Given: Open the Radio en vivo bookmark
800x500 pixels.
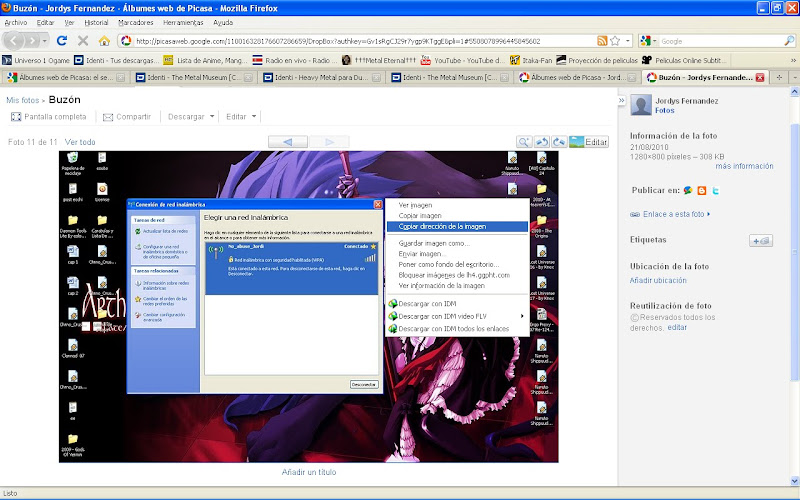Looking at the screenshot, I should point(294,60).
